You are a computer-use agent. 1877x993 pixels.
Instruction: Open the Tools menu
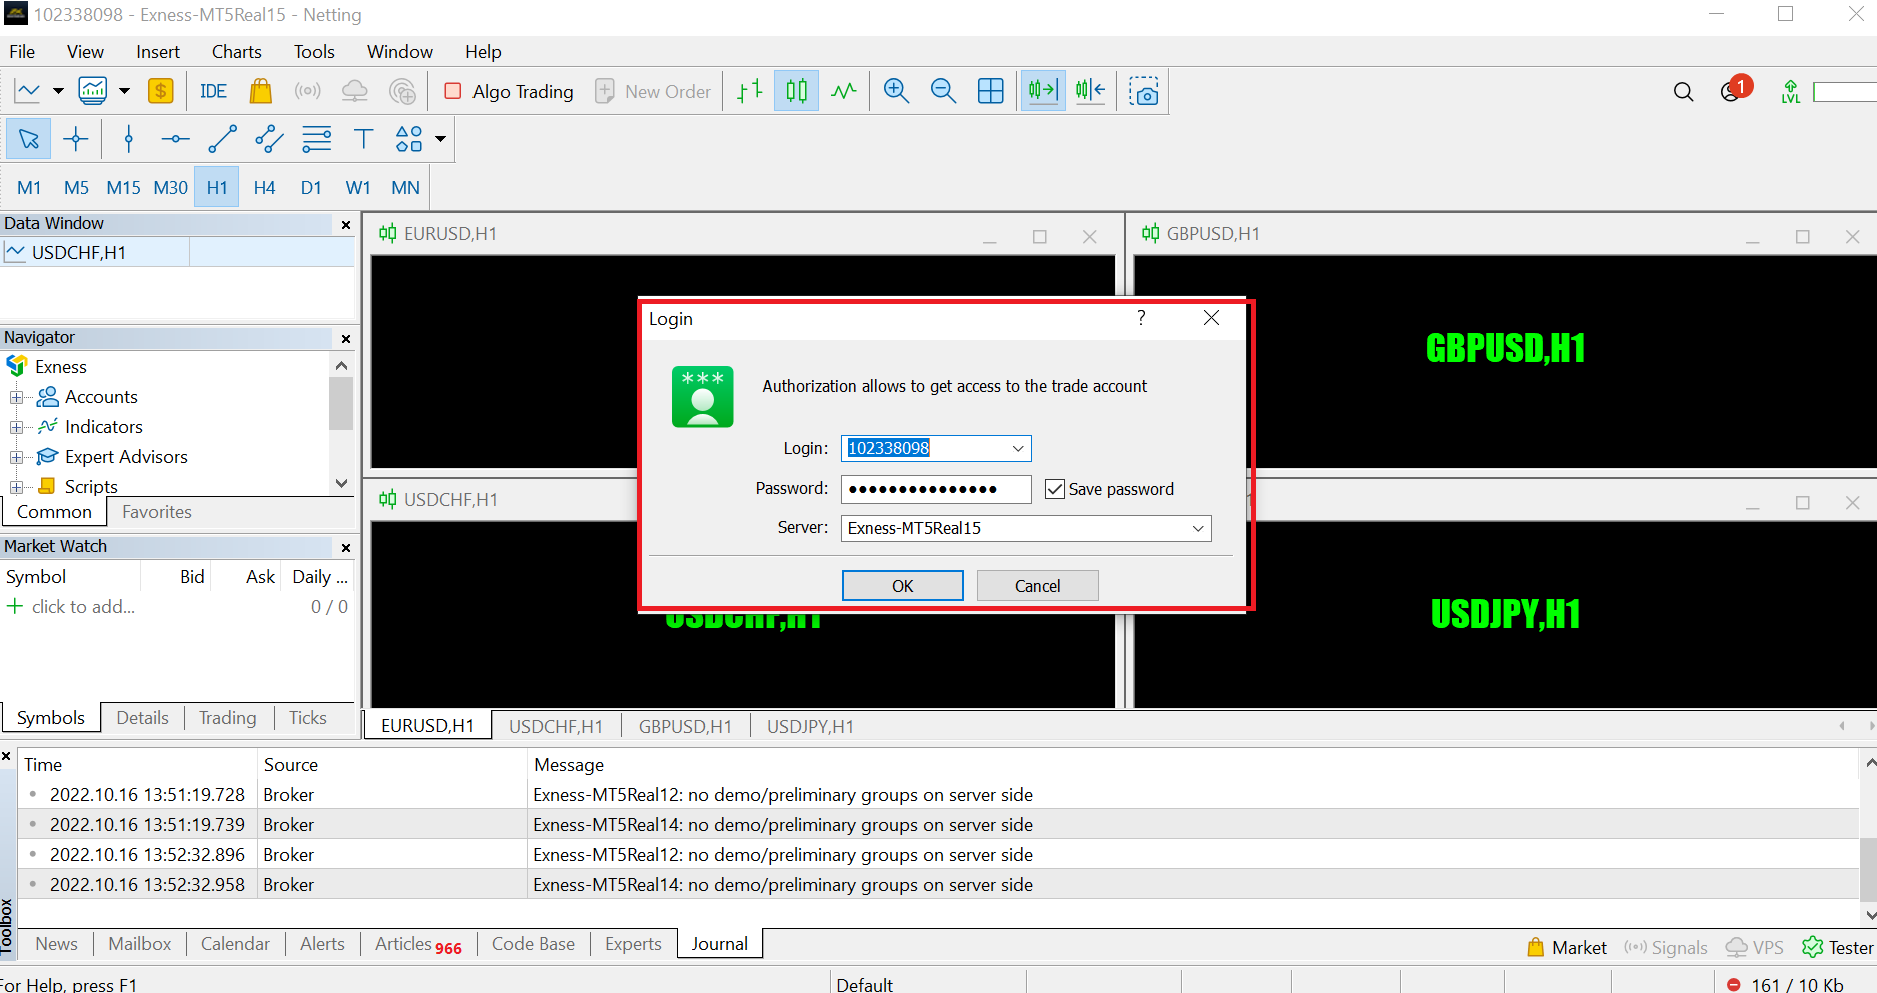click(314, 52)
